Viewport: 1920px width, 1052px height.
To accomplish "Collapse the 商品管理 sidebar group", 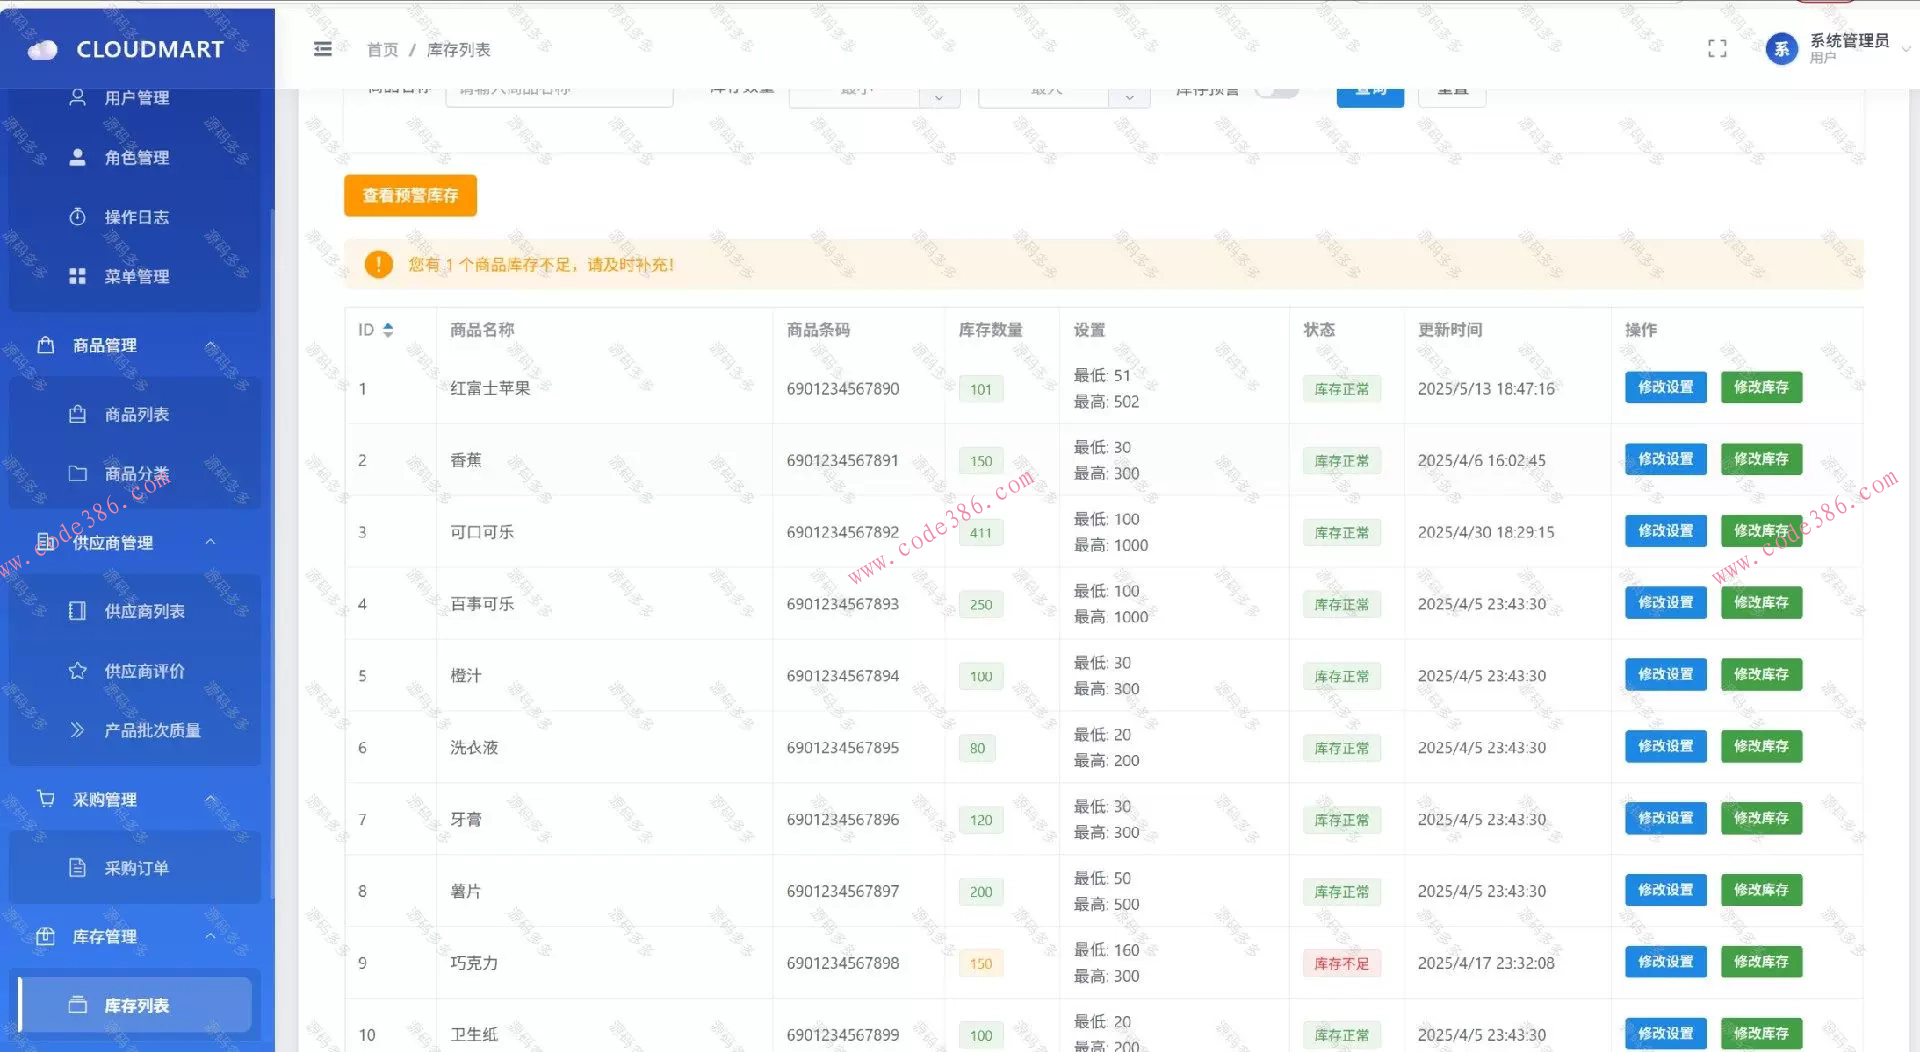I will (211, 346).
